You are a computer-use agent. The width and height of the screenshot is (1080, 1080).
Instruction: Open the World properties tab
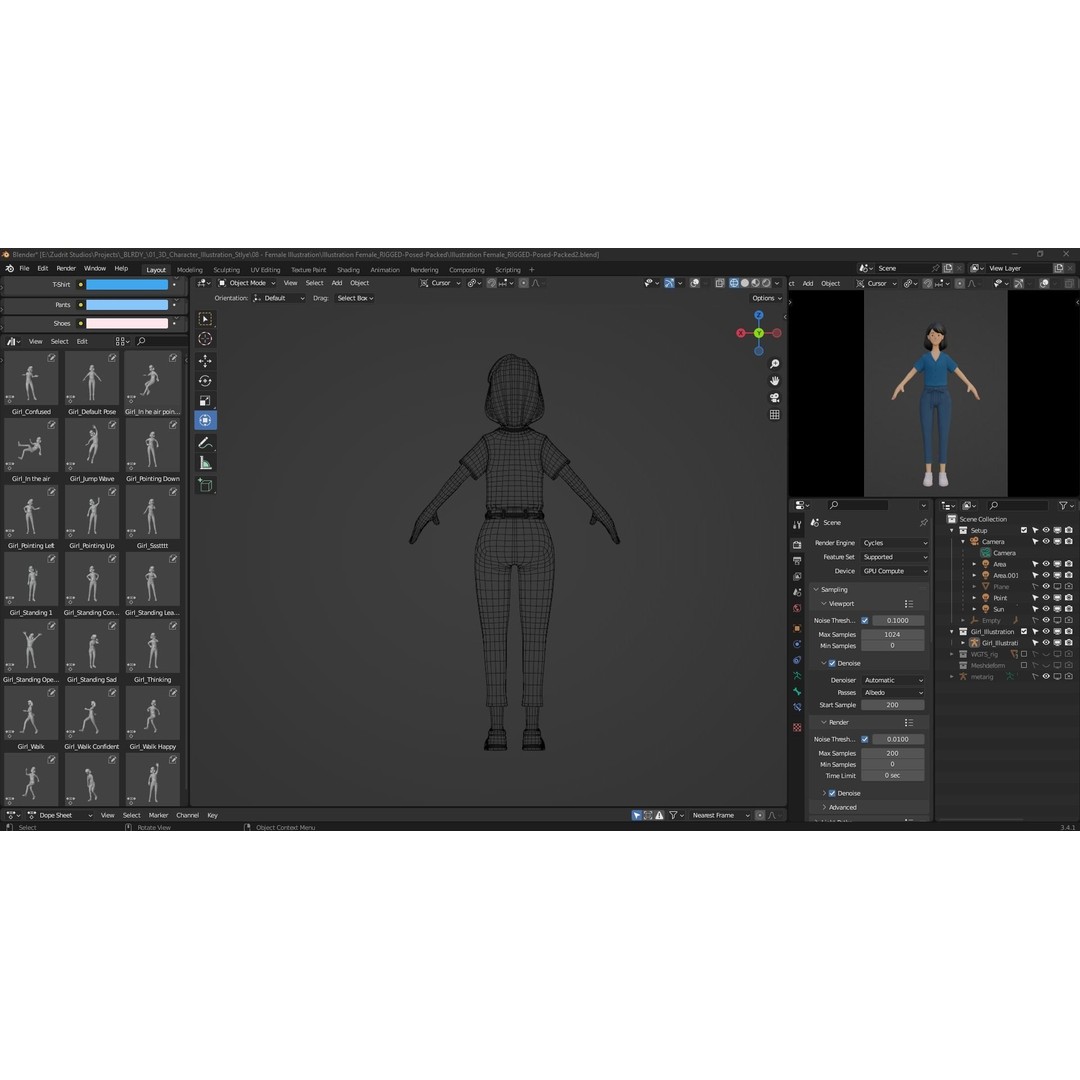797,608
